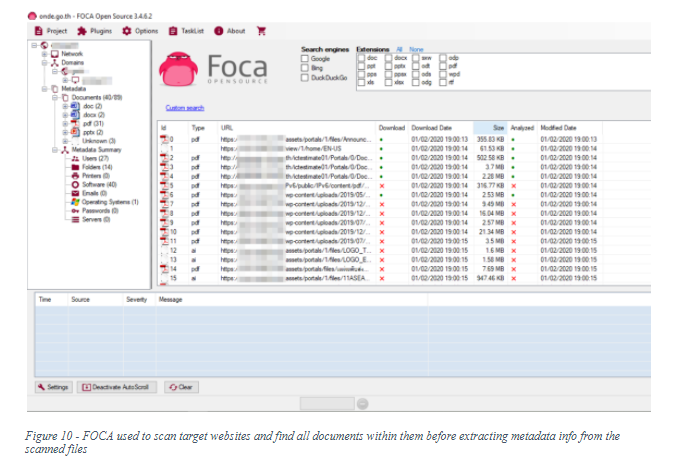The image size is (686, 470).
Task: Click the red X analyzed mark in row 15
Action: (x=514, y=278)
